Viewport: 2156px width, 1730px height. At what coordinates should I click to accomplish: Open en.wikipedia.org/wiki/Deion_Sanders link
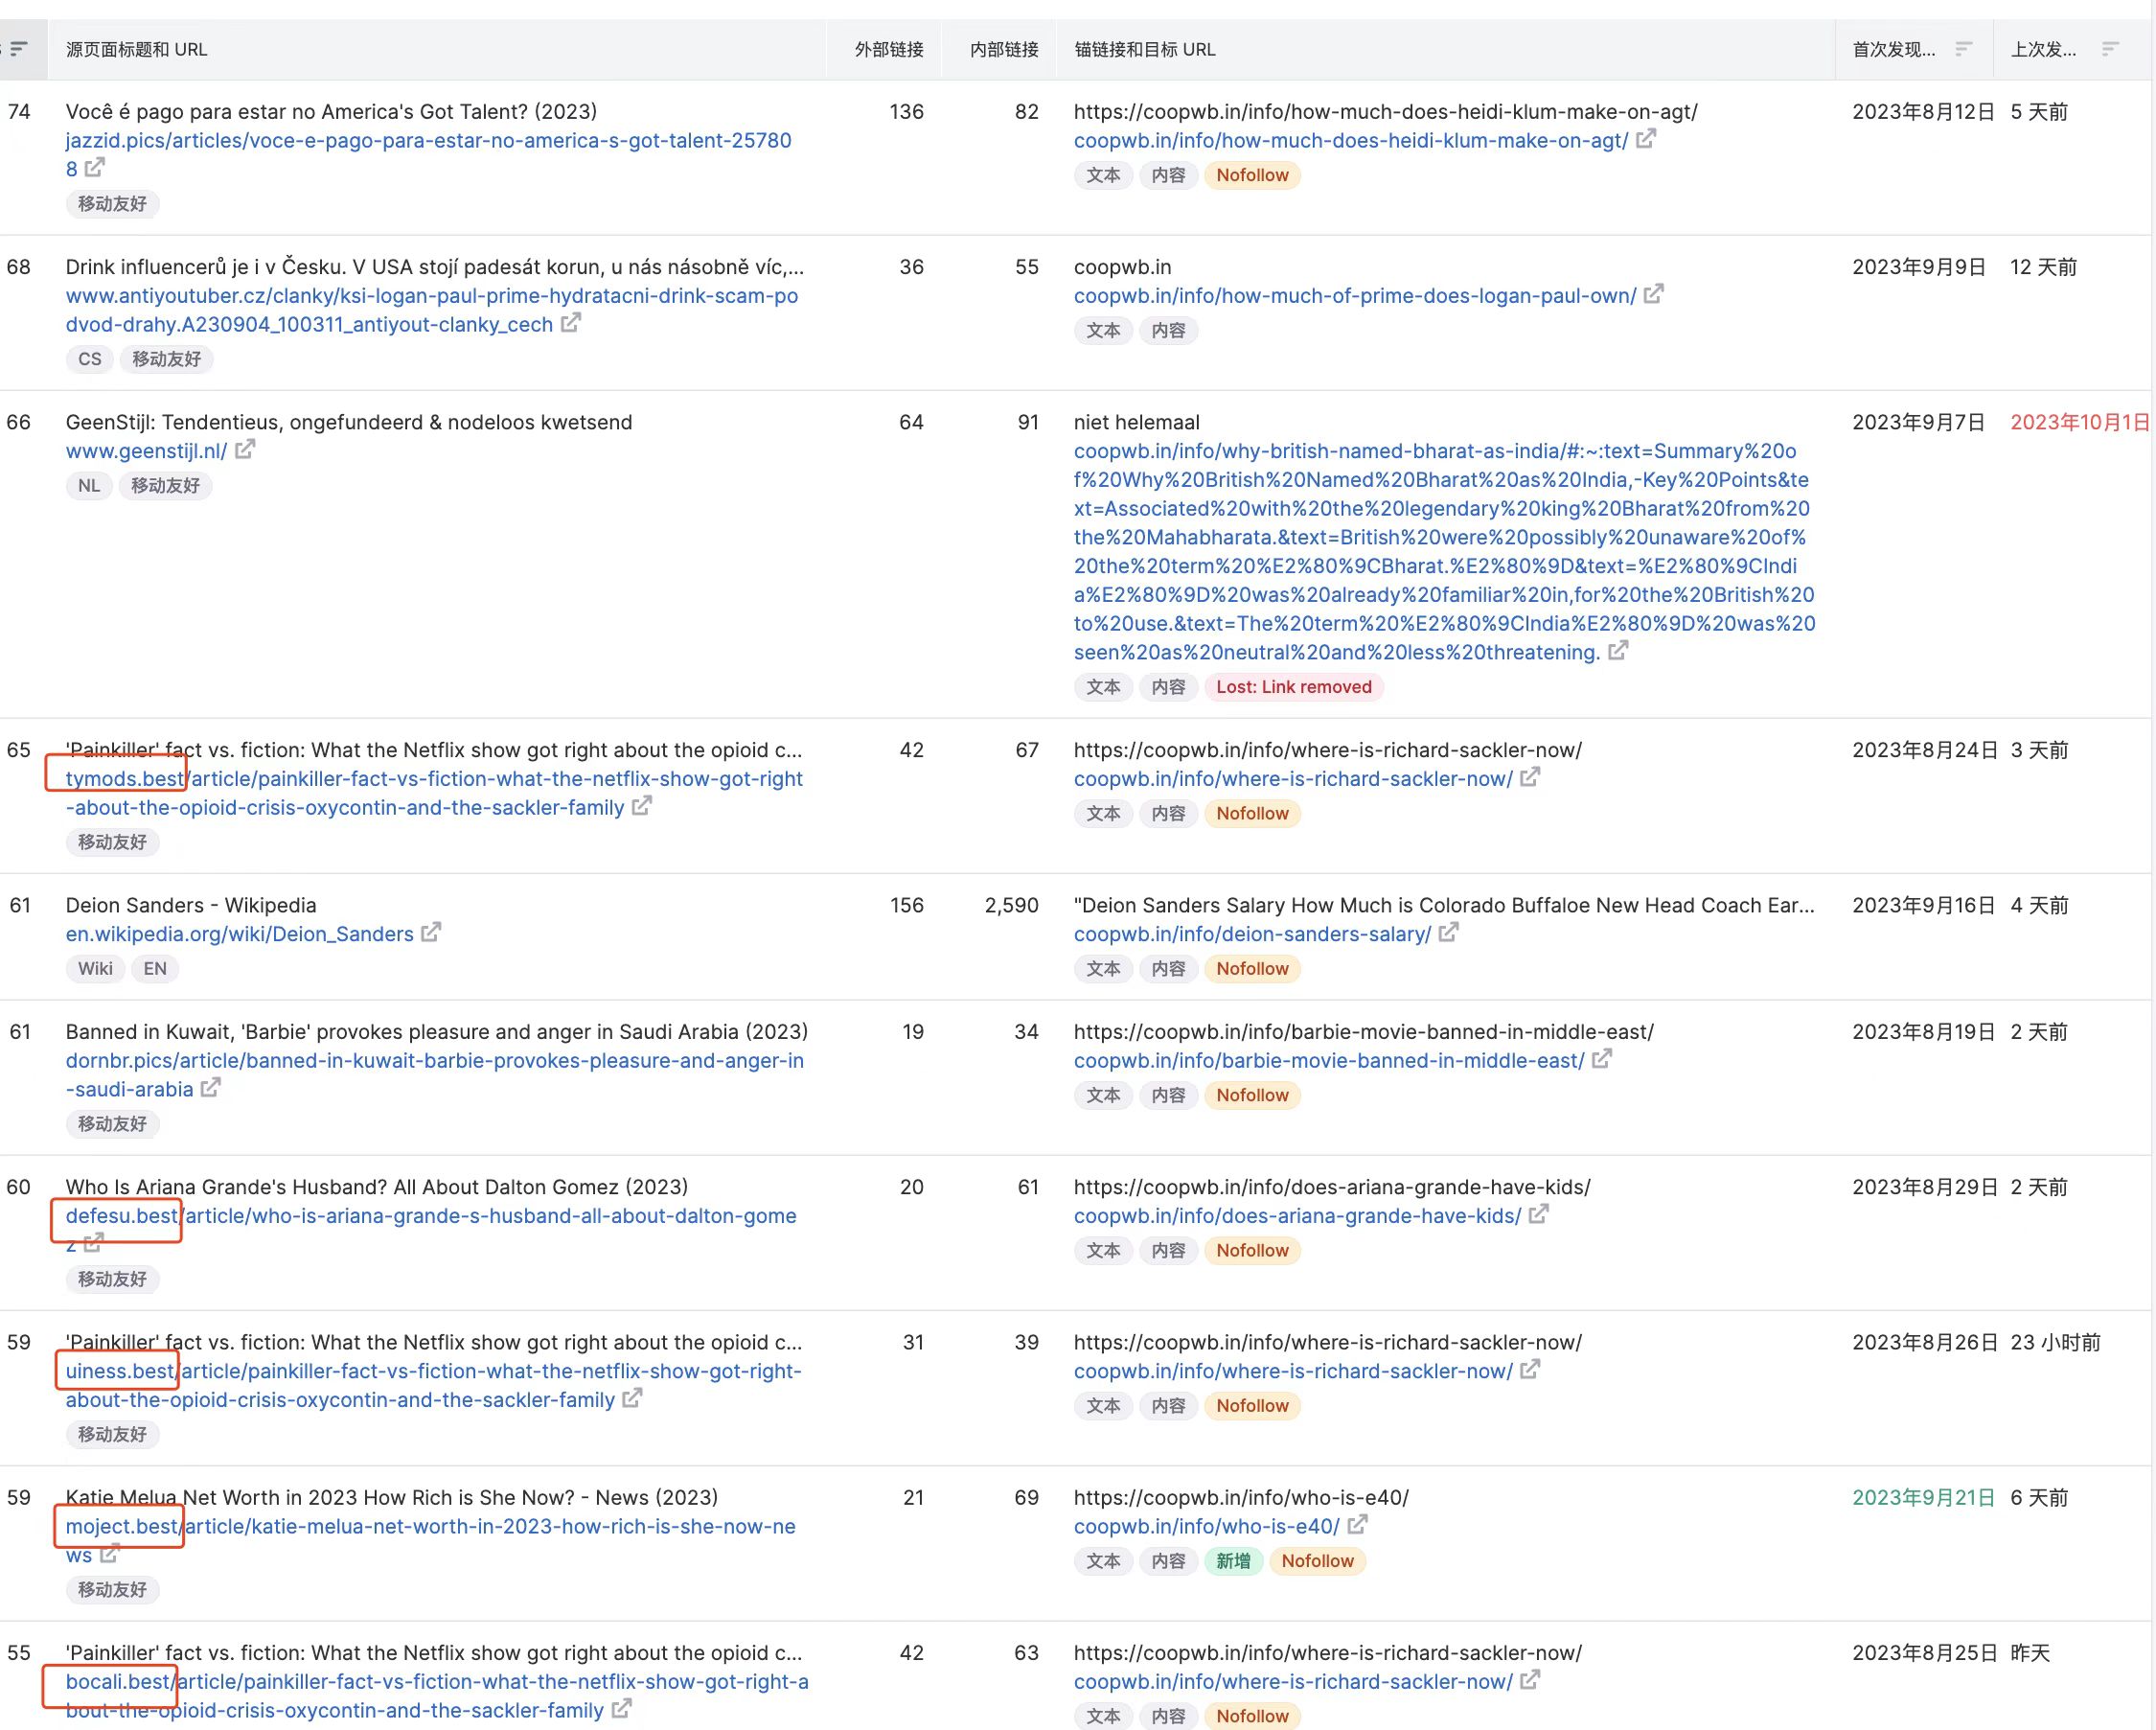240,934
